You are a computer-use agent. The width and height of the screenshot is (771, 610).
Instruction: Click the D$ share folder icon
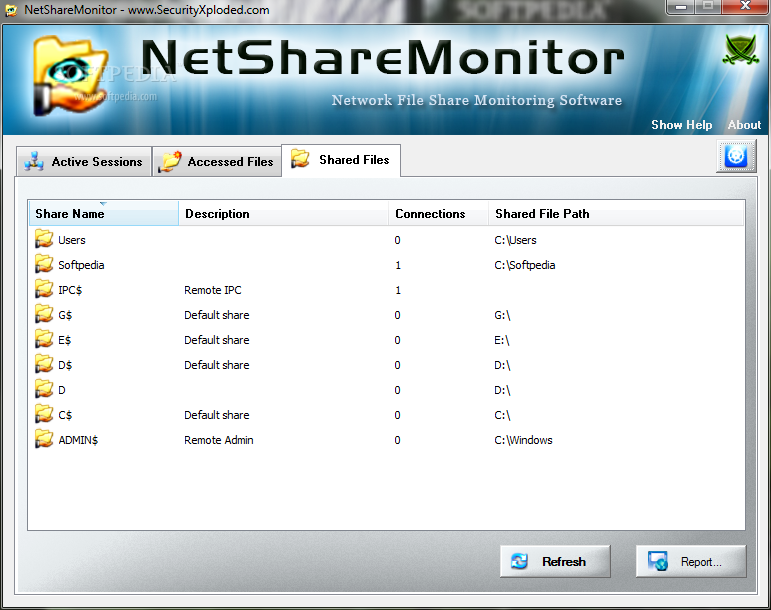click(x=44, y=365)
